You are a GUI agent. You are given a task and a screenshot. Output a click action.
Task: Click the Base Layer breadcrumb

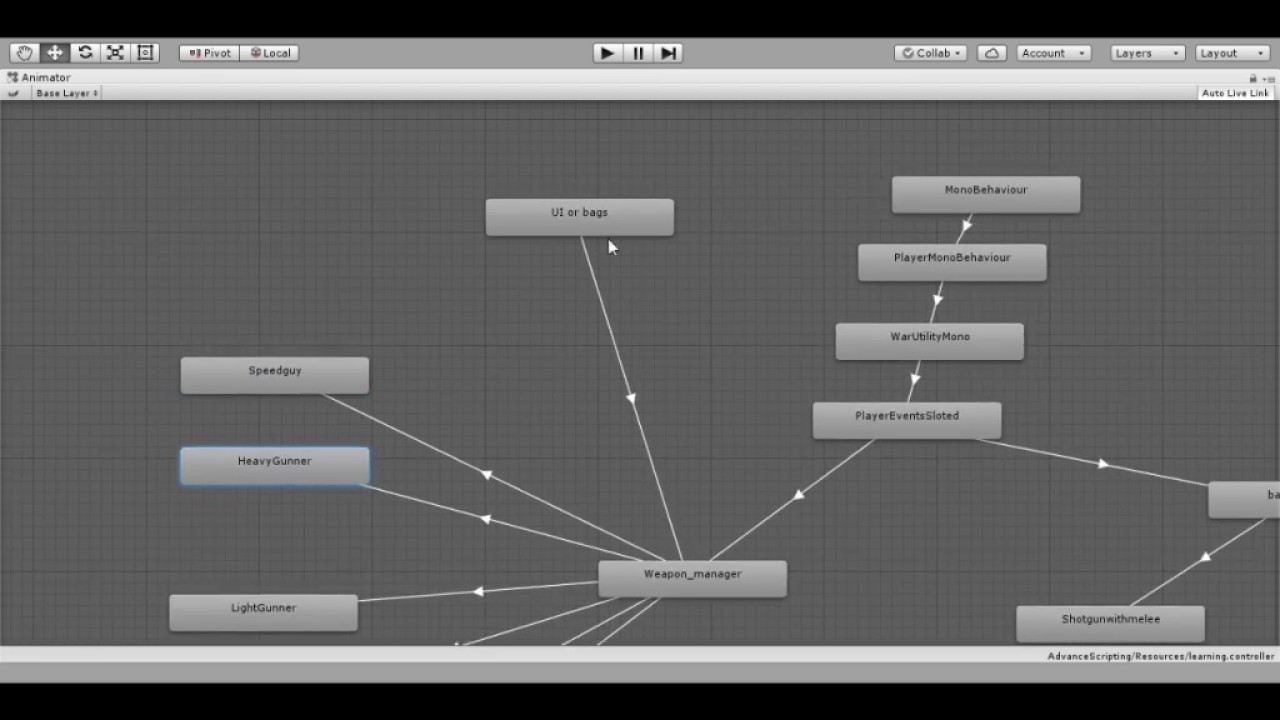66,93
